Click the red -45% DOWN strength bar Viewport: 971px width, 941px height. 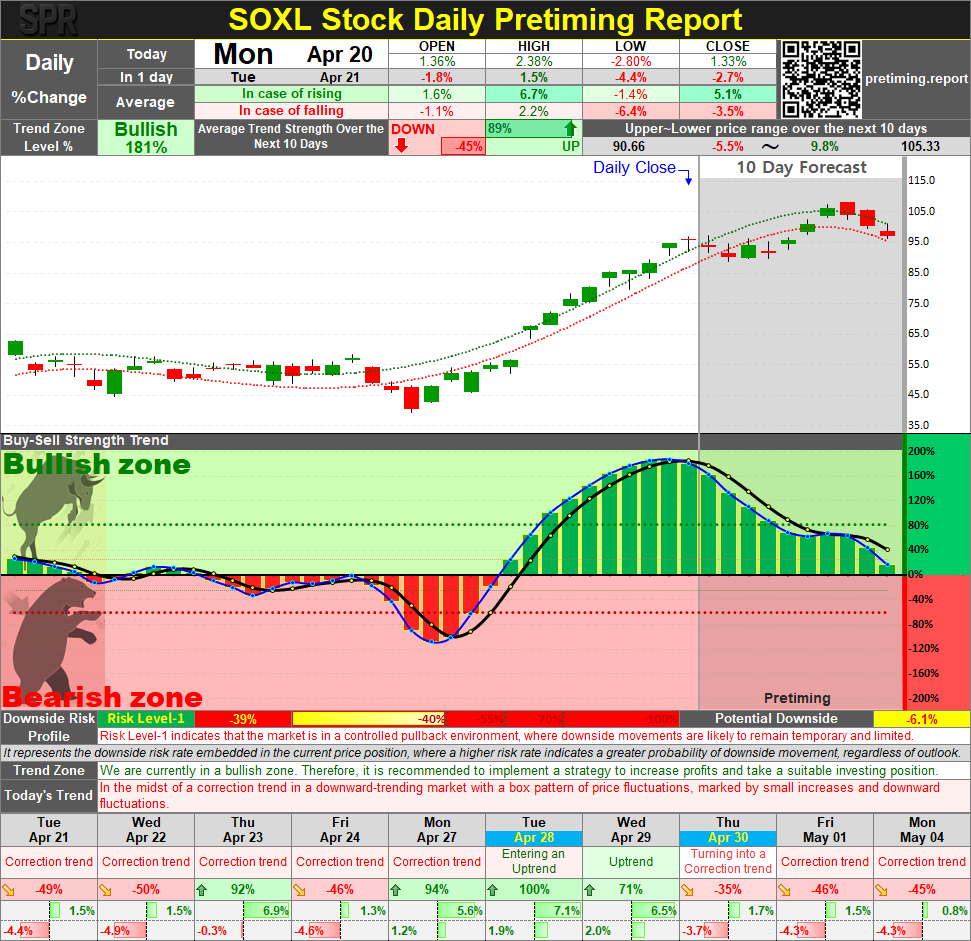coord(462,146)
